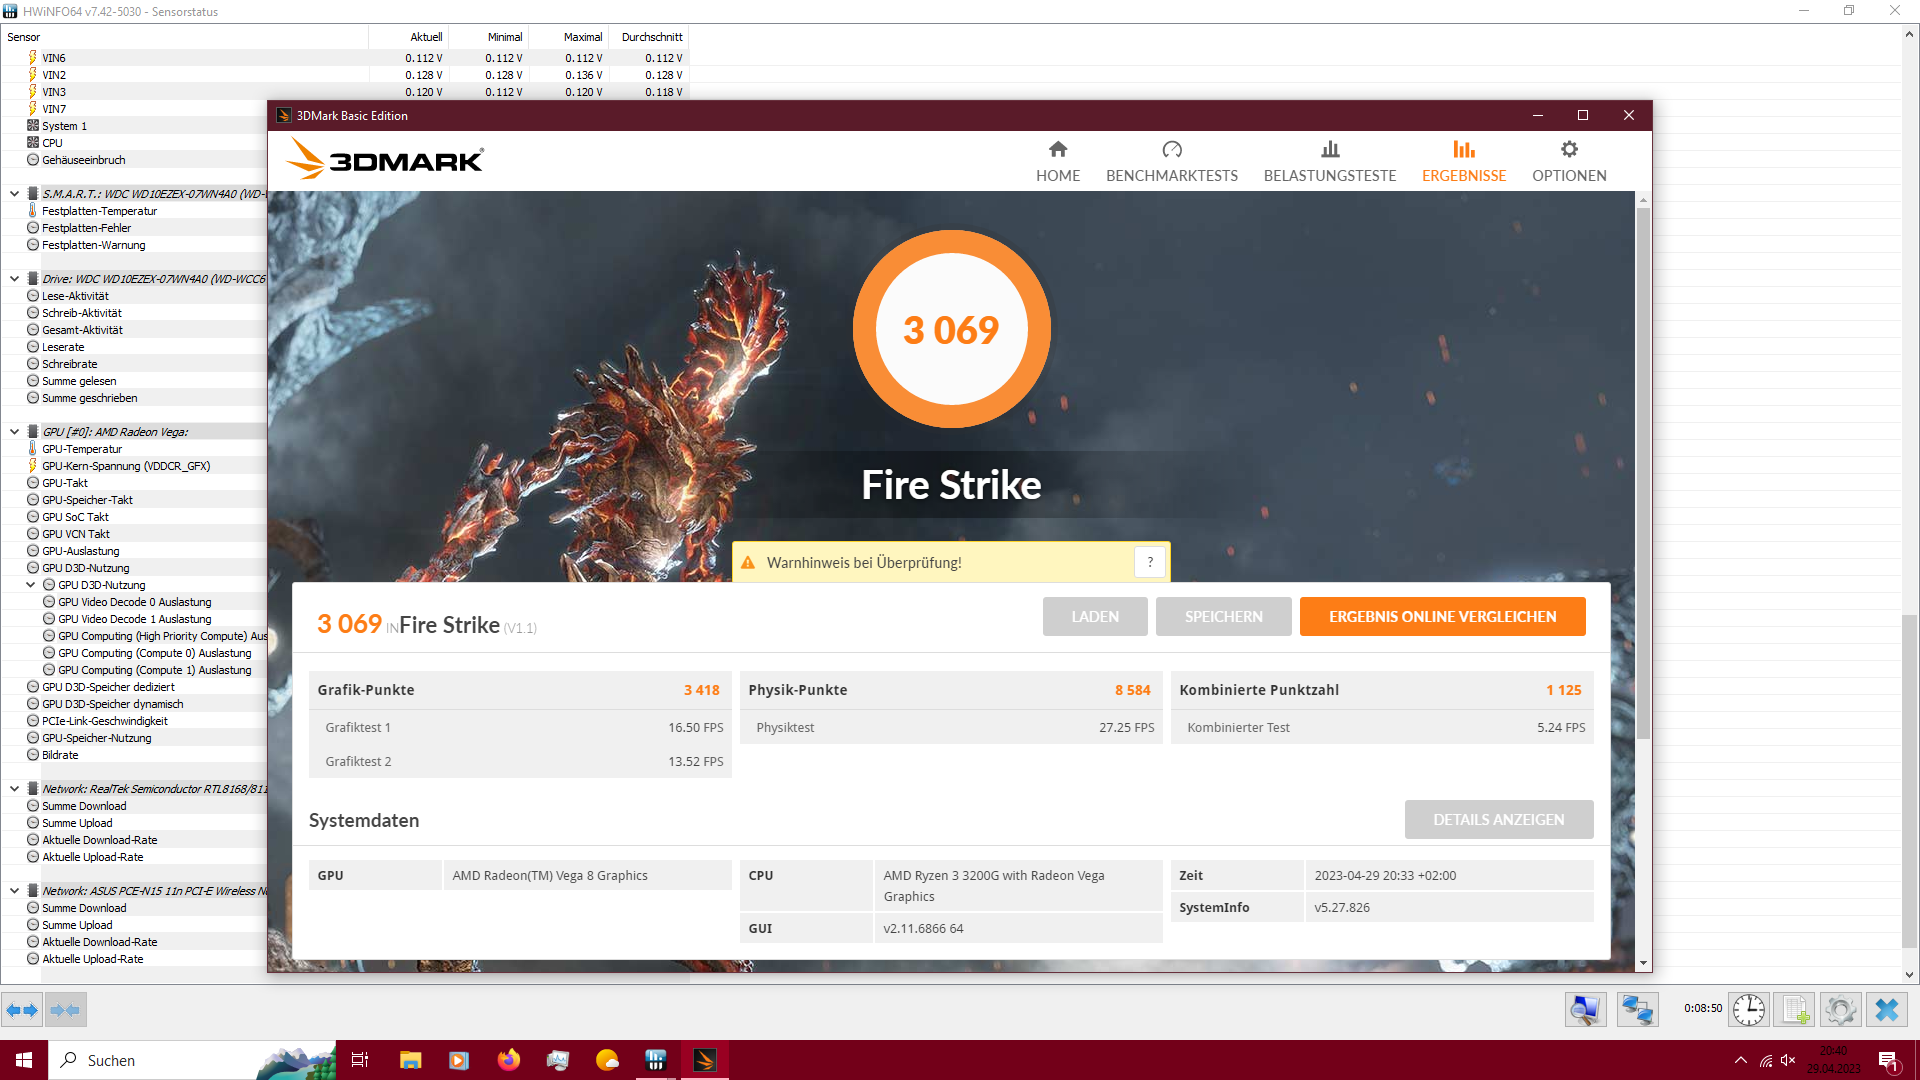Switch to the Benchmarktests tab
1920x1080 pixels.
[x=1171, y=161]
